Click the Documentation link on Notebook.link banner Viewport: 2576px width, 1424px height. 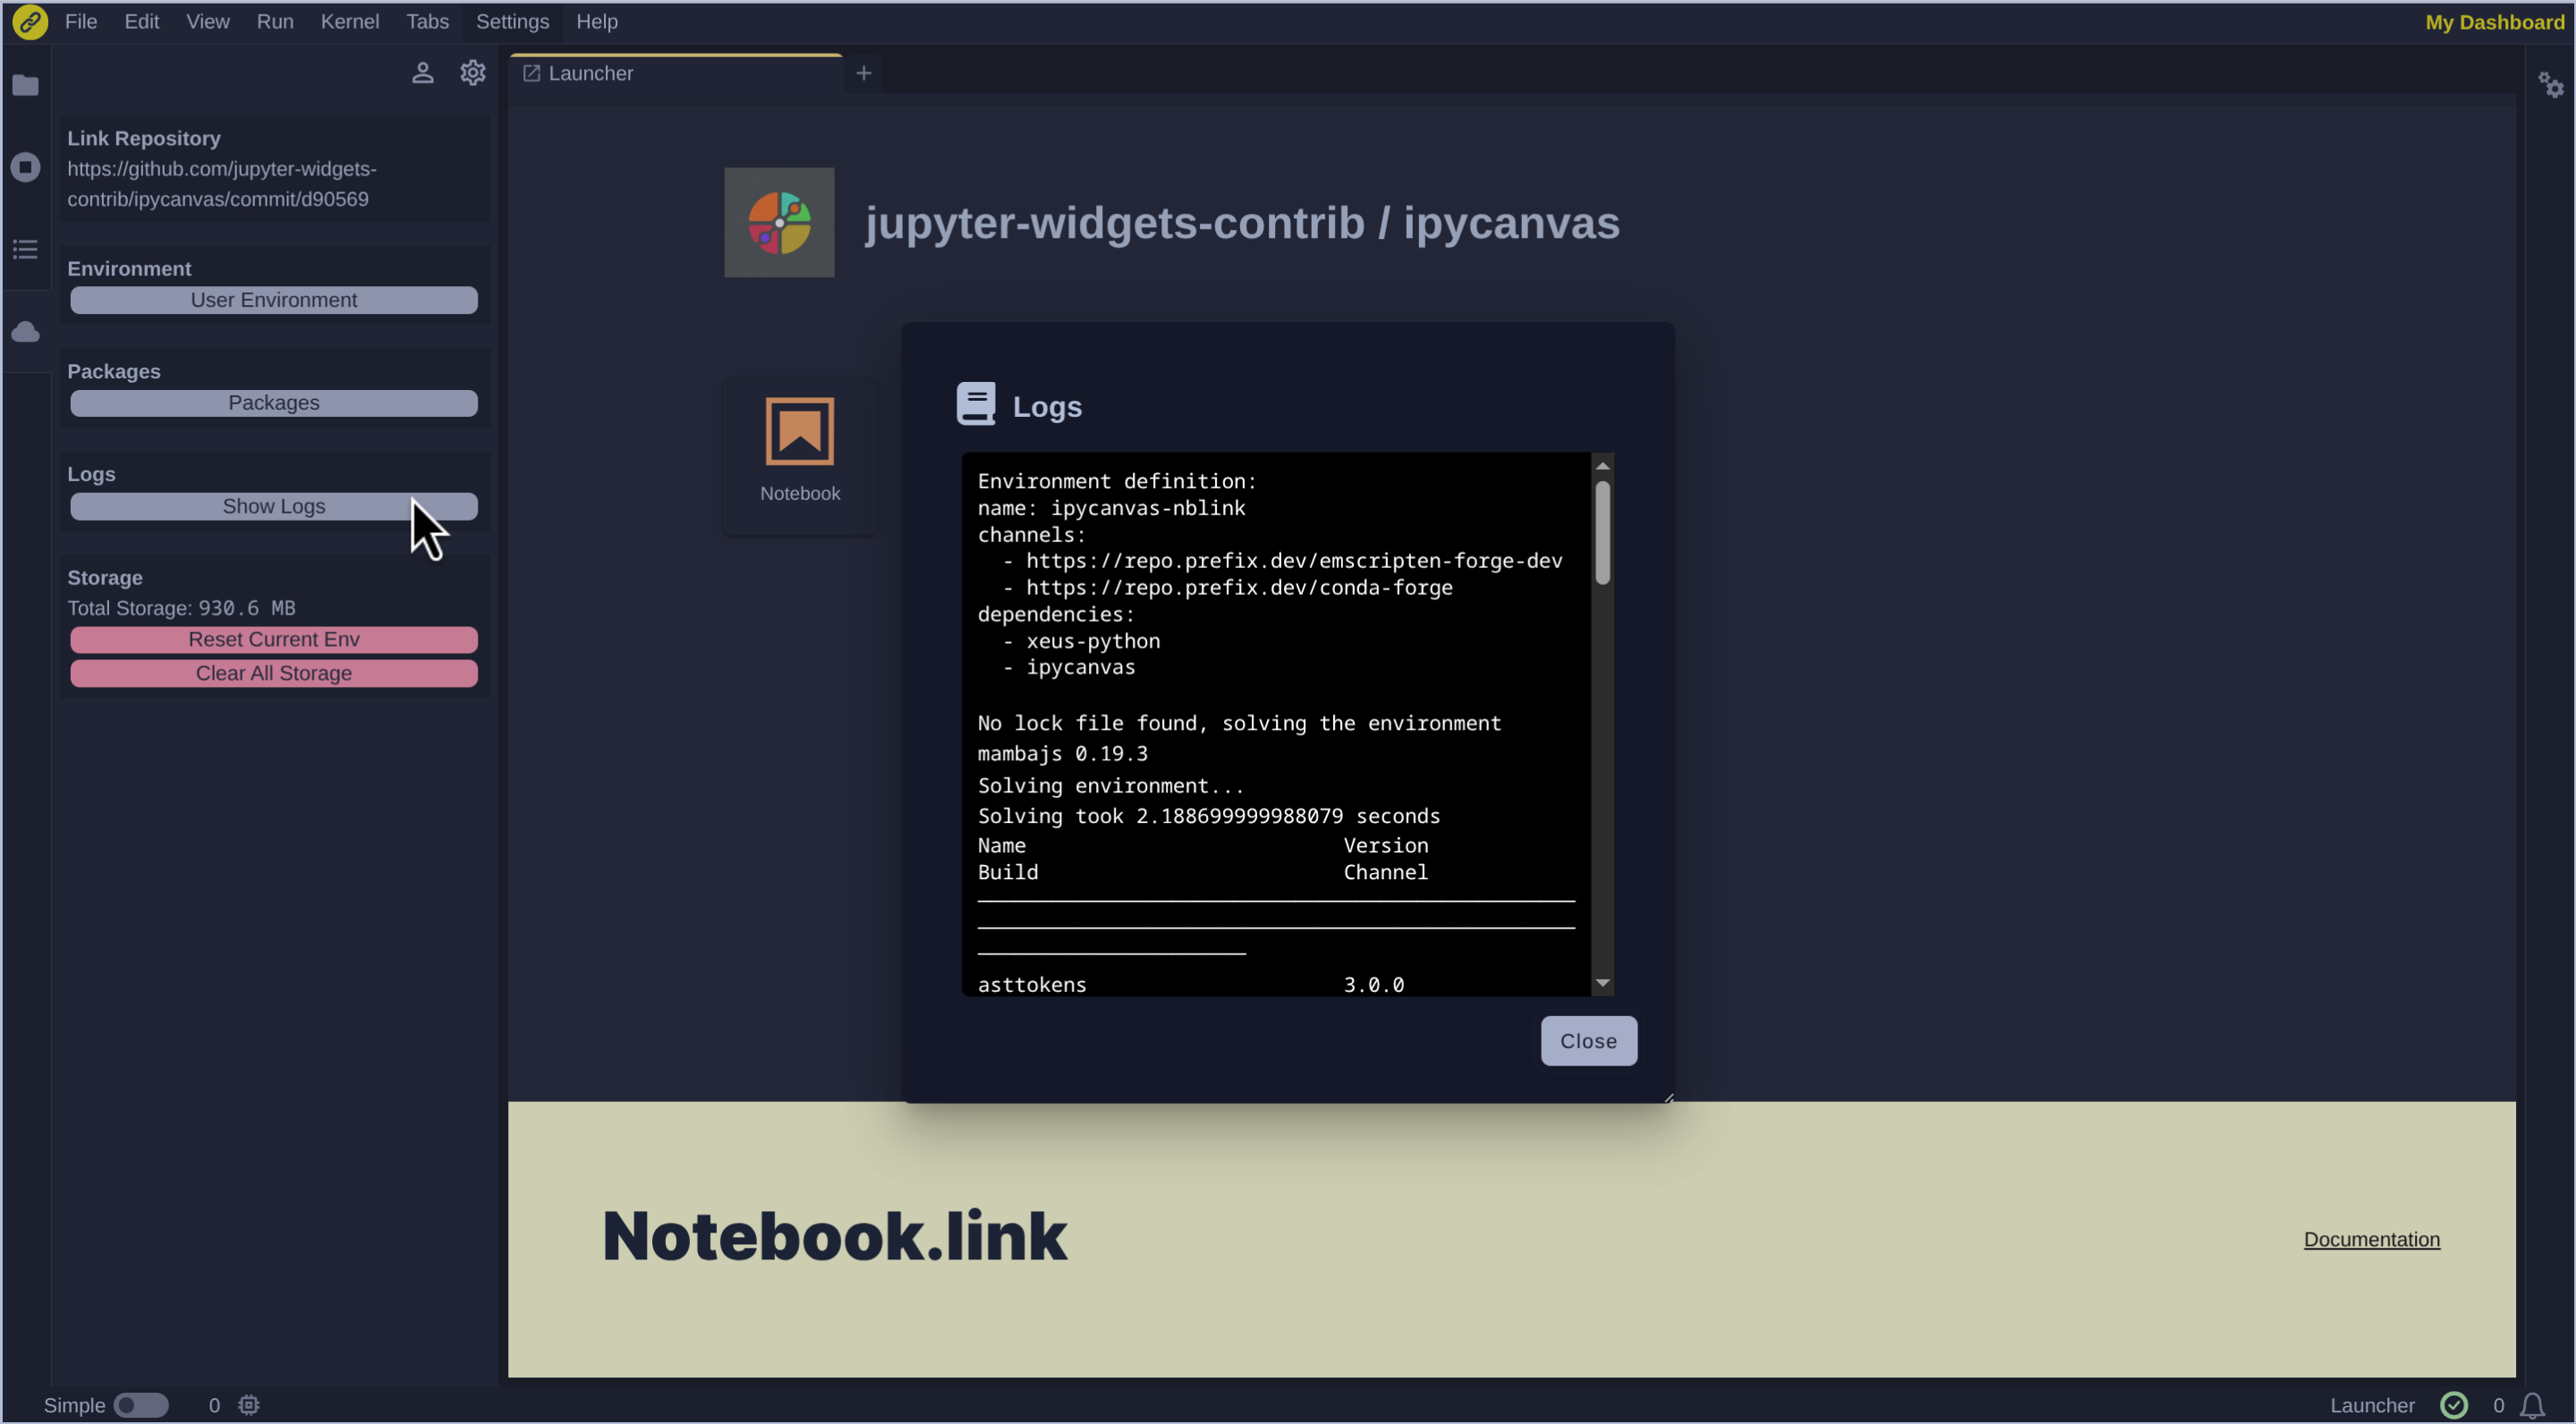click(x=2372, y=1239)
